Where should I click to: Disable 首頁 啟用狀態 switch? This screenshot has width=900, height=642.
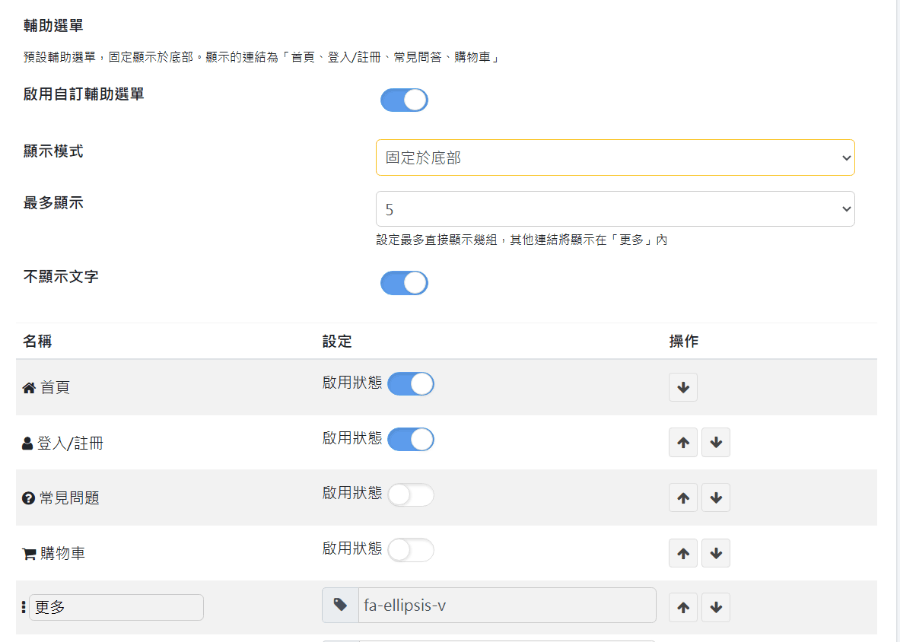pyautogui.click(x=410, y=384)
